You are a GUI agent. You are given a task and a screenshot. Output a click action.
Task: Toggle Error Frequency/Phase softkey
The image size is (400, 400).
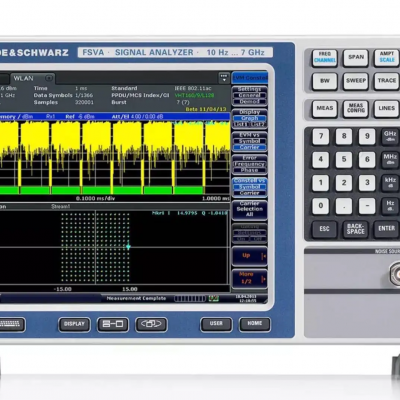(x=250, y=164)
